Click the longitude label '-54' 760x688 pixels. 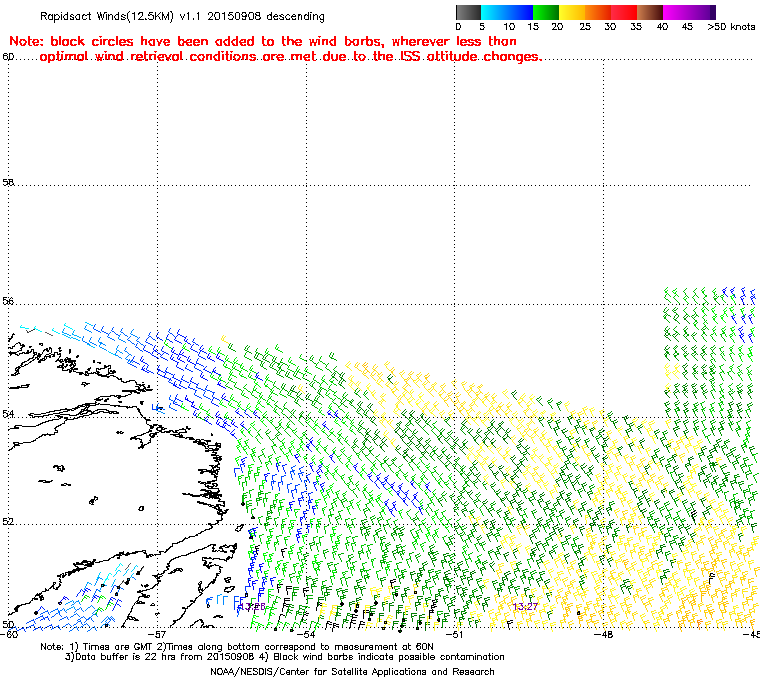click(306, 634)
